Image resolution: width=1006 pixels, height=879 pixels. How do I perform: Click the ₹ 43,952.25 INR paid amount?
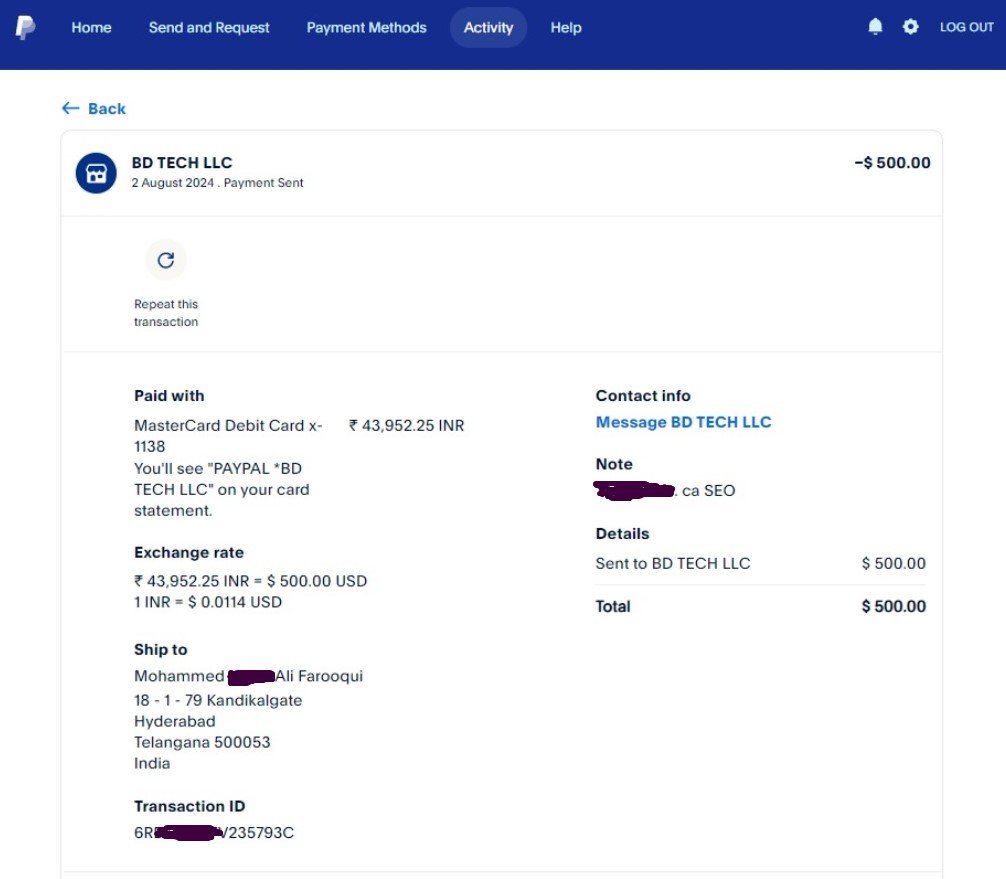407,425
